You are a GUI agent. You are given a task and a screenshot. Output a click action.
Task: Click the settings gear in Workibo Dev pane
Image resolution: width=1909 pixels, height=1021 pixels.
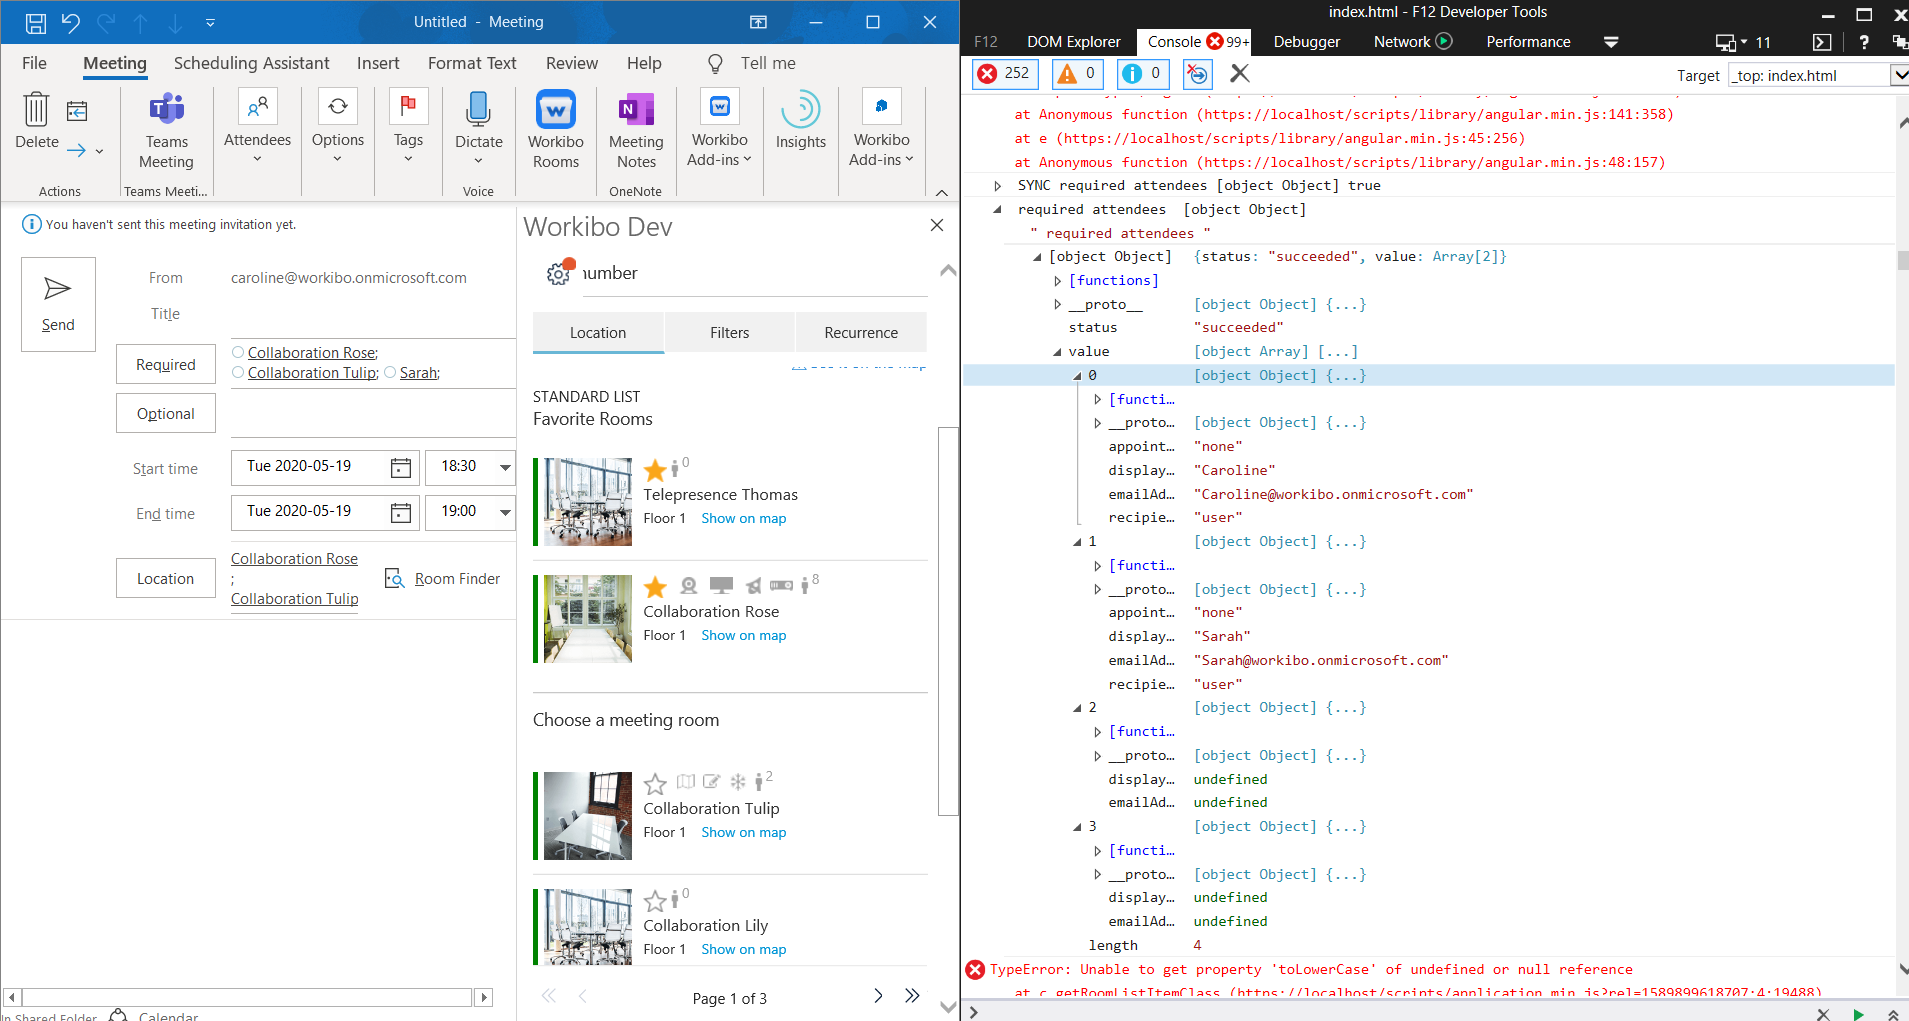pyautogui.click(x=558, y=272)
